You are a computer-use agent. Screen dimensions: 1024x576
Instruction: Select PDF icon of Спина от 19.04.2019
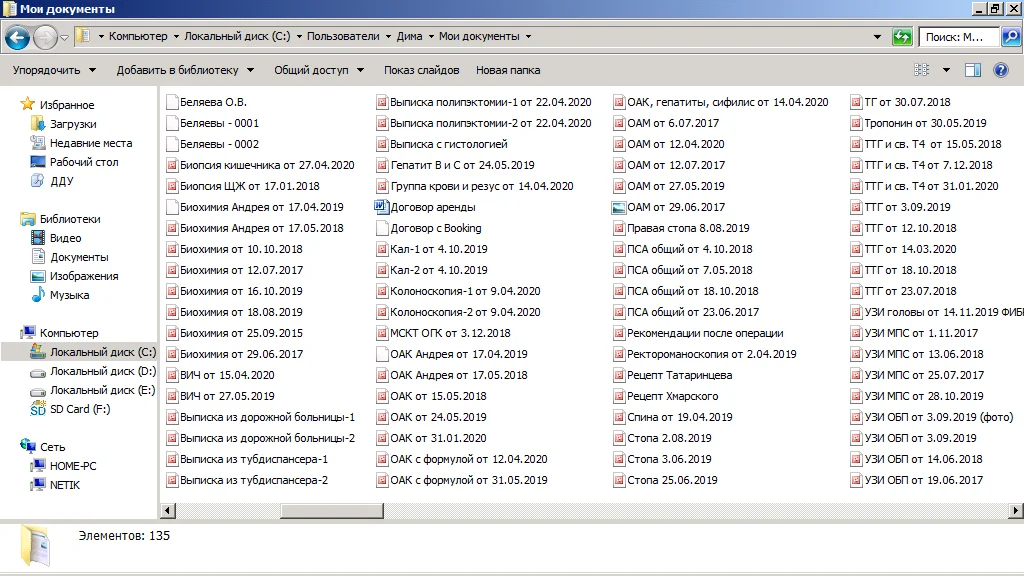(618, 417)
